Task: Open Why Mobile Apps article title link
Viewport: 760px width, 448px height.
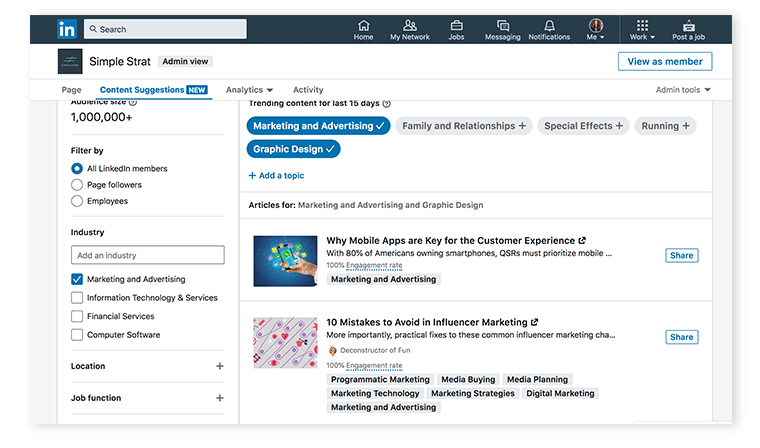Action: [x=450, y=240]
